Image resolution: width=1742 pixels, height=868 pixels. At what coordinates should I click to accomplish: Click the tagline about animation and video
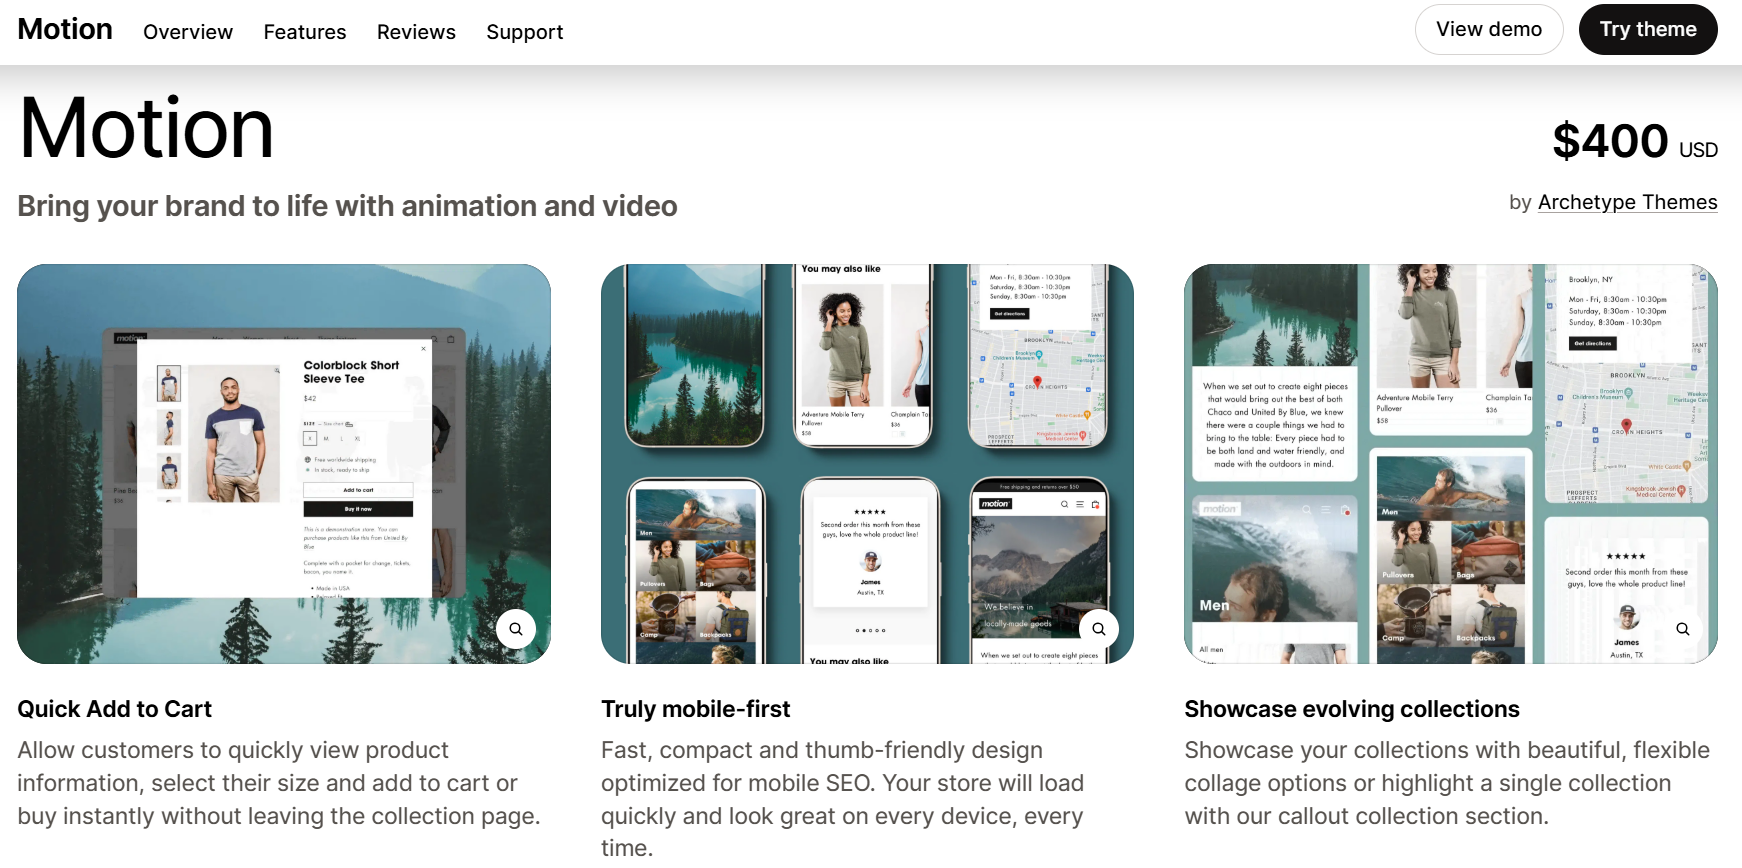coord(347,206)
